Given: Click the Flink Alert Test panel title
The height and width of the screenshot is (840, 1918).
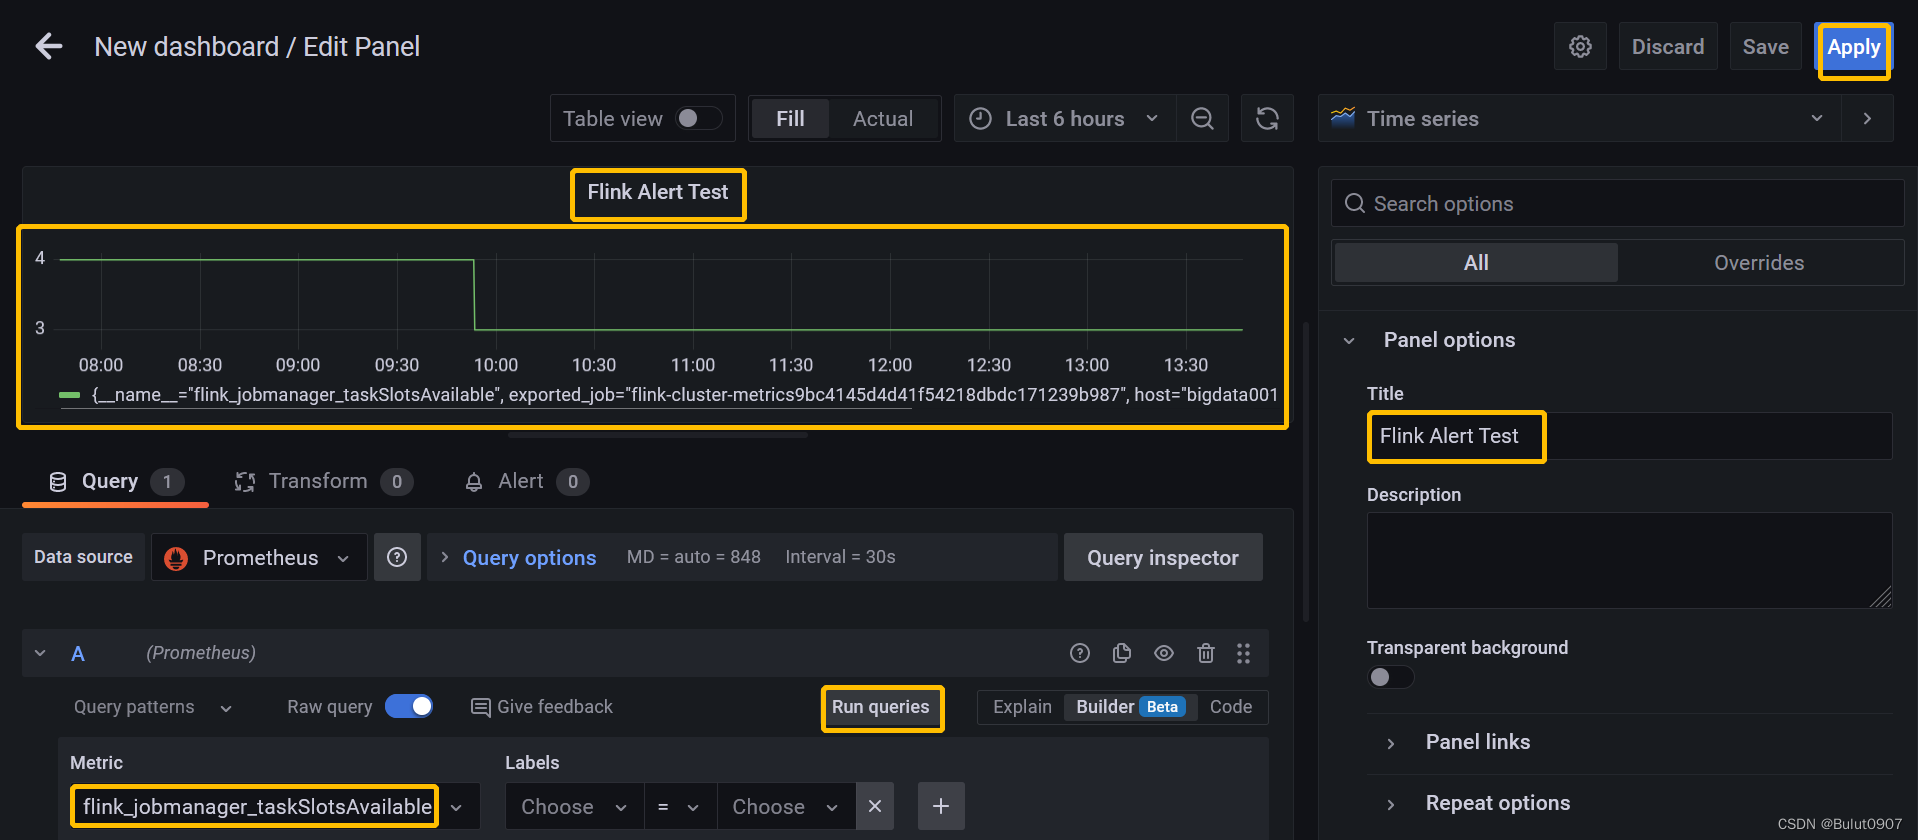Looking at the screenshot, I should click(x=658, y=192).
